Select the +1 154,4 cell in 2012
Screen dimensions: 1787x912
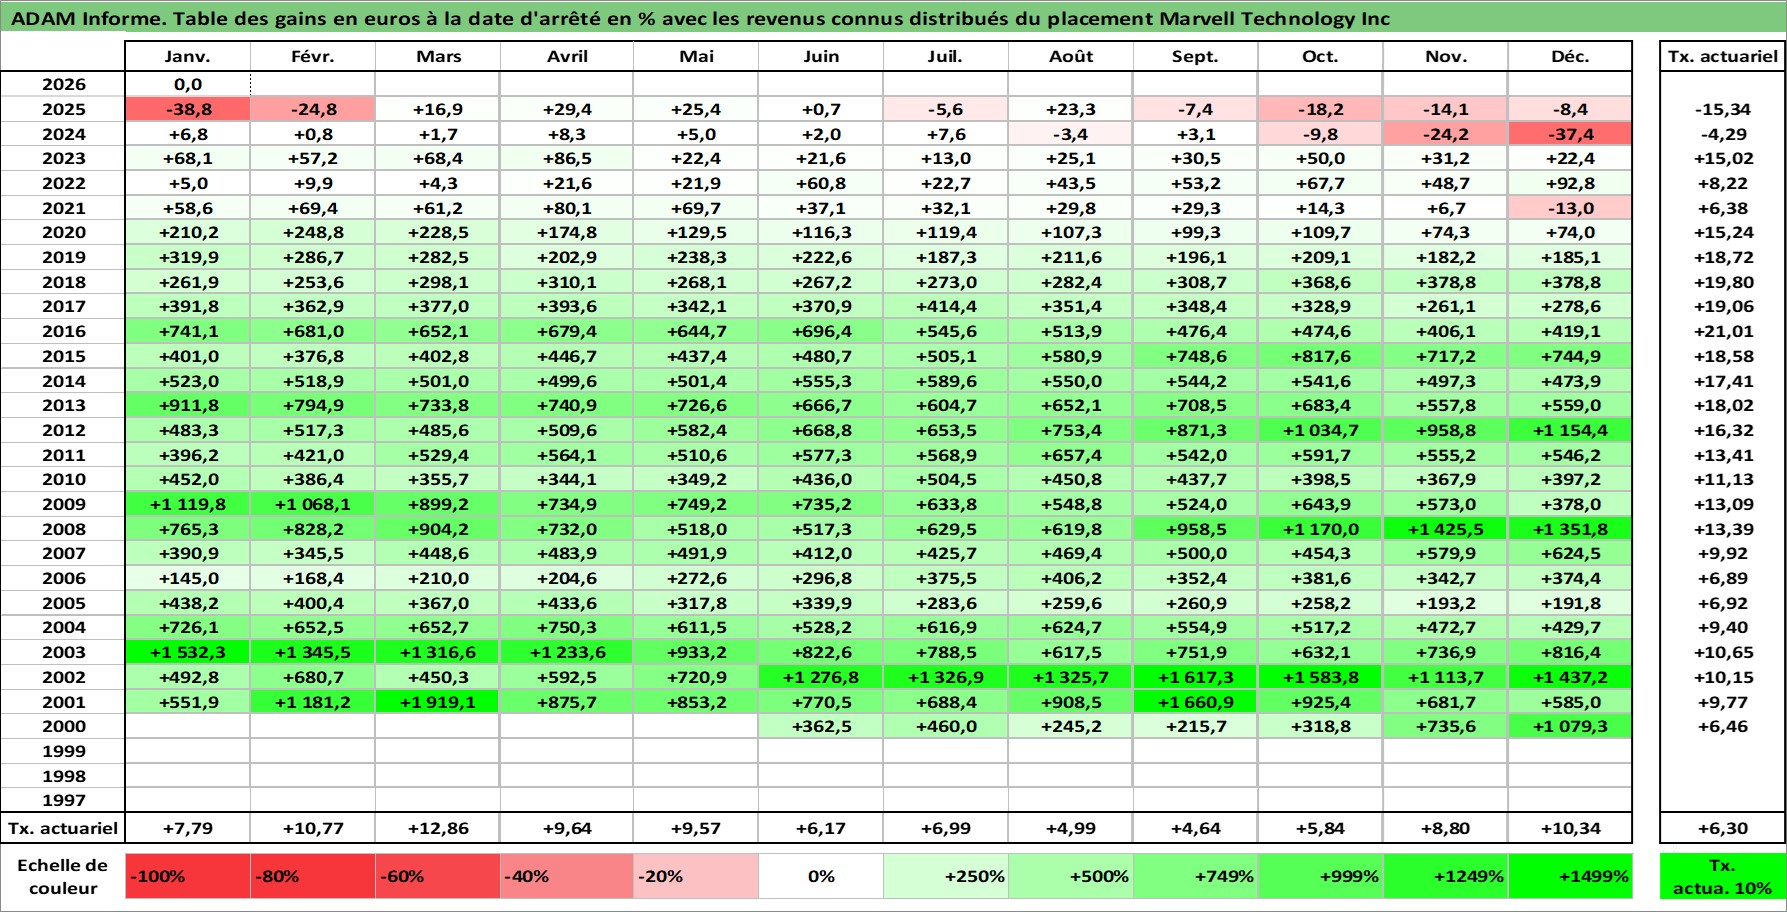click(x=1570, y=430)
